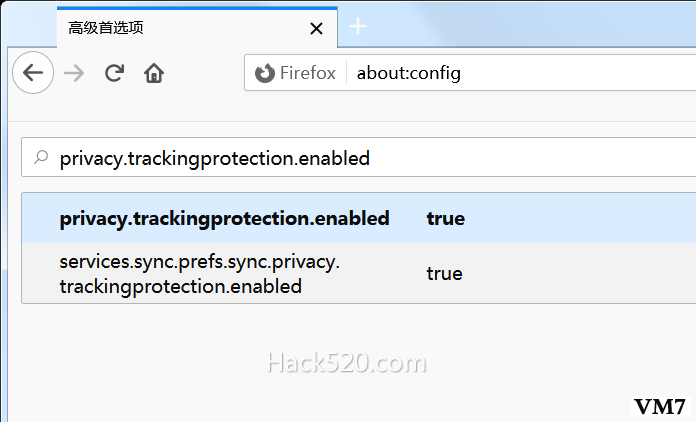Close the 高级首选项 tab

click(316, 29)
